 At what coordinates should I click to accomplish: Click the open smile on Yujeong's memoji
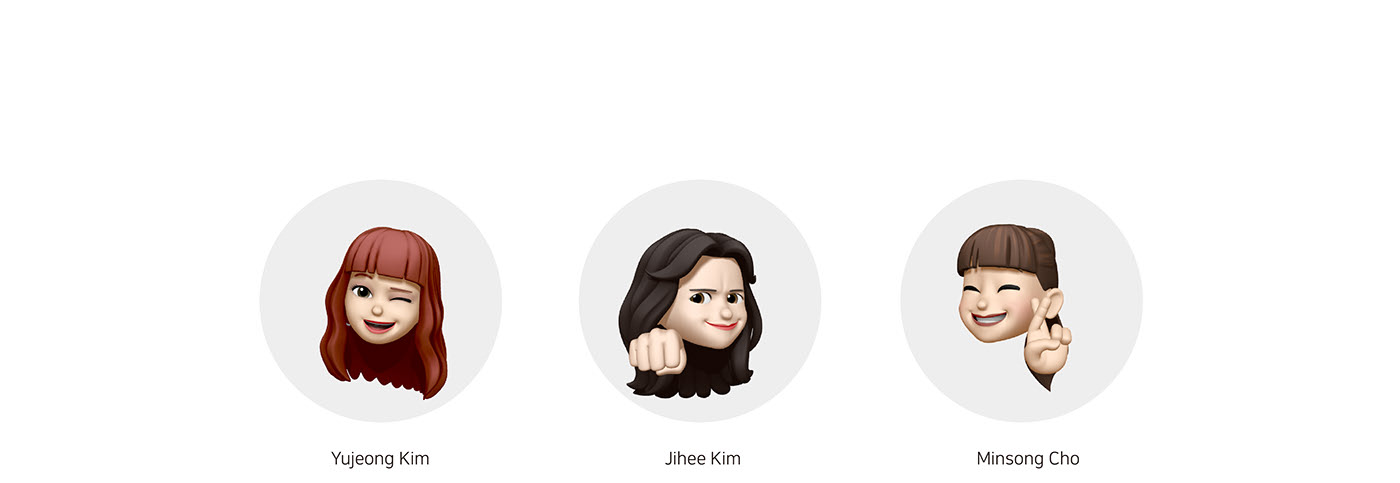coord(378,326)
